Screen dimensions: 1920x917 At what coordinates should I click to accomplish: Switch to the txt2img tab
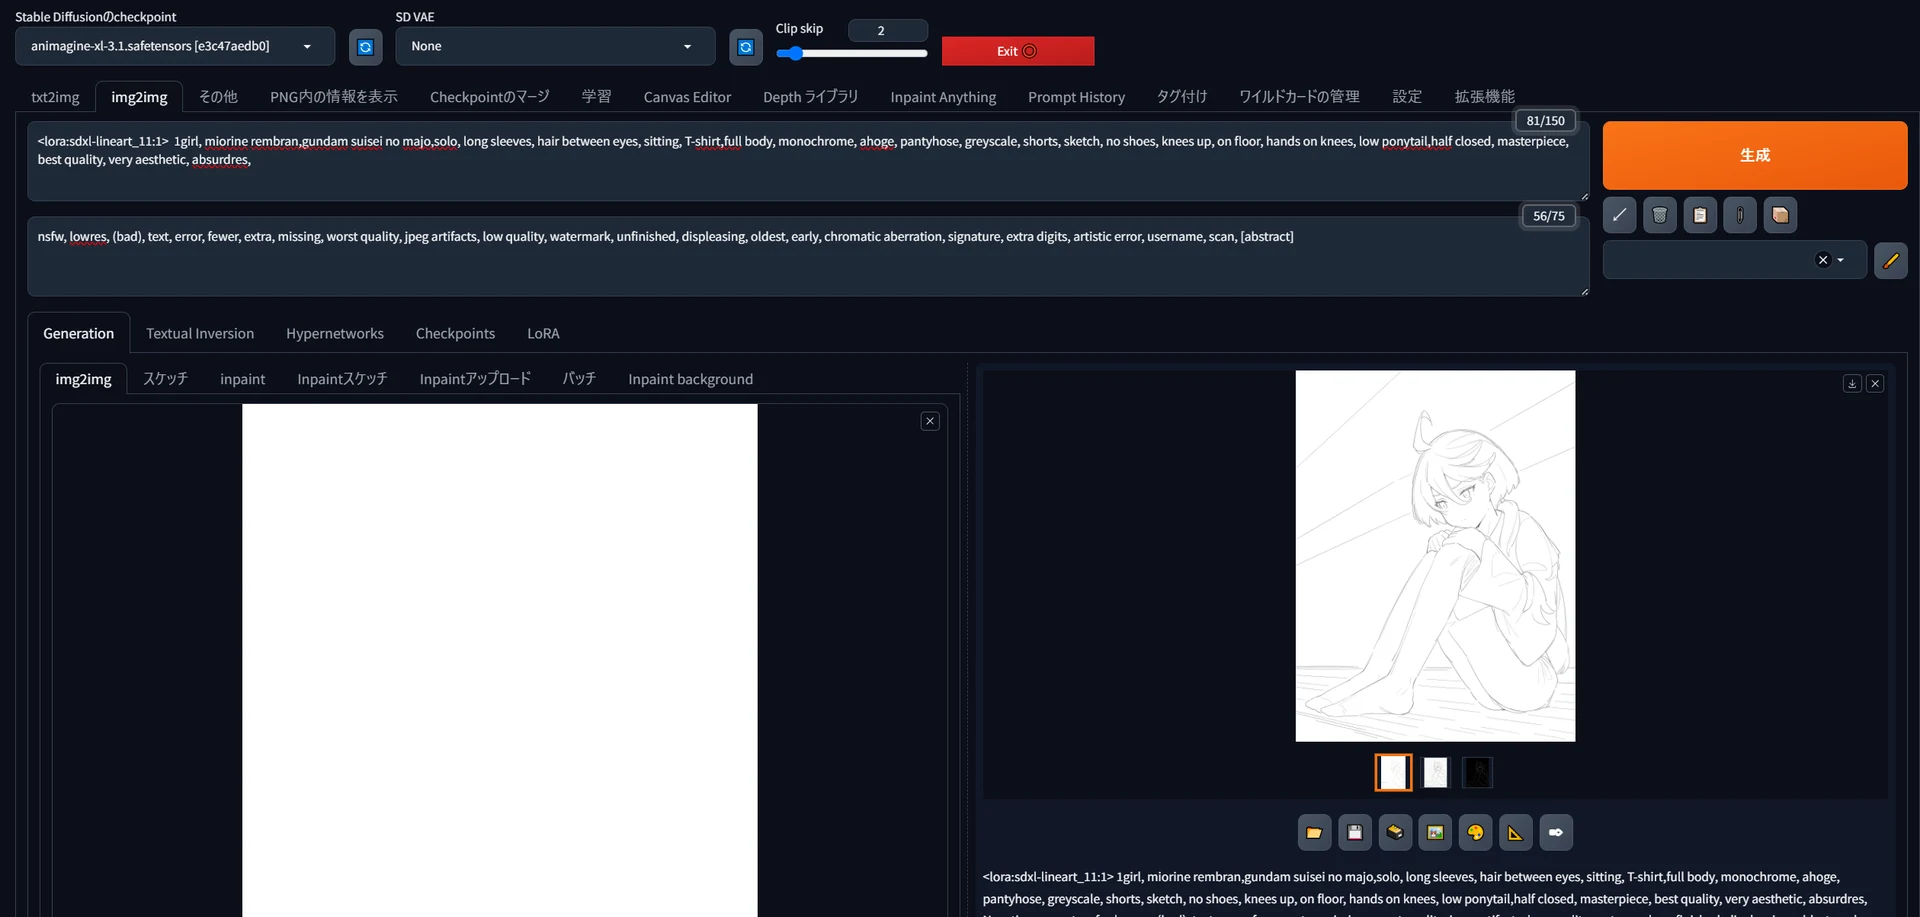[x=55, y=97]
